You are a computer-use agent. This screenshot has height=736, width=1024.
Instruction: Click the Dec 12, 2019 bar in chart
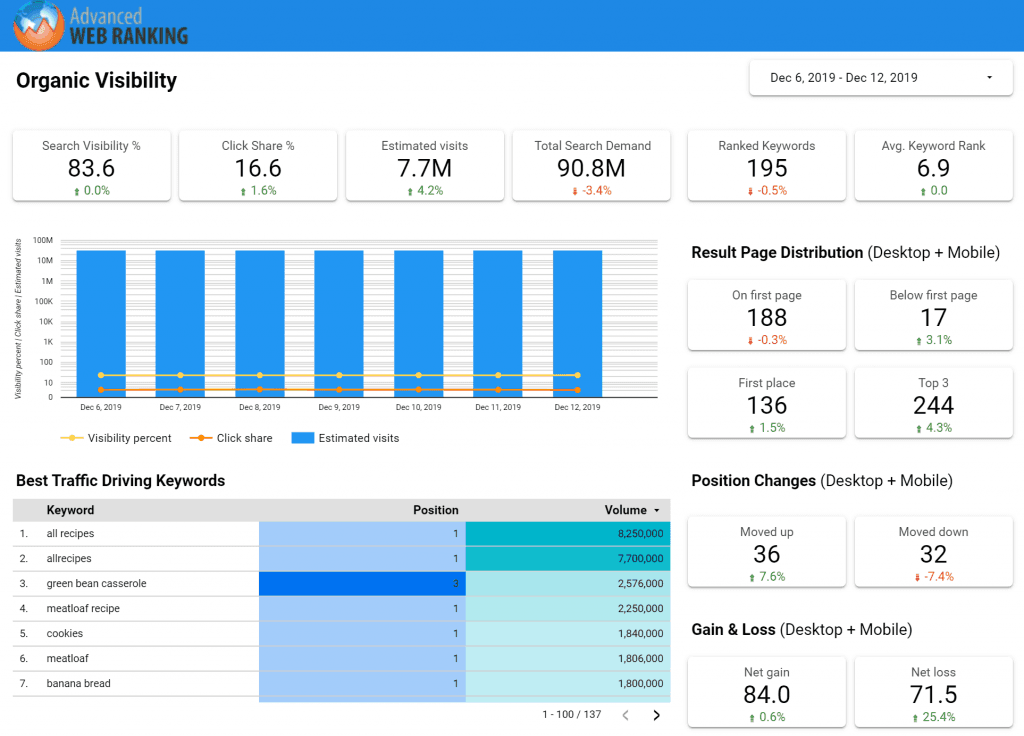(577, 323)
